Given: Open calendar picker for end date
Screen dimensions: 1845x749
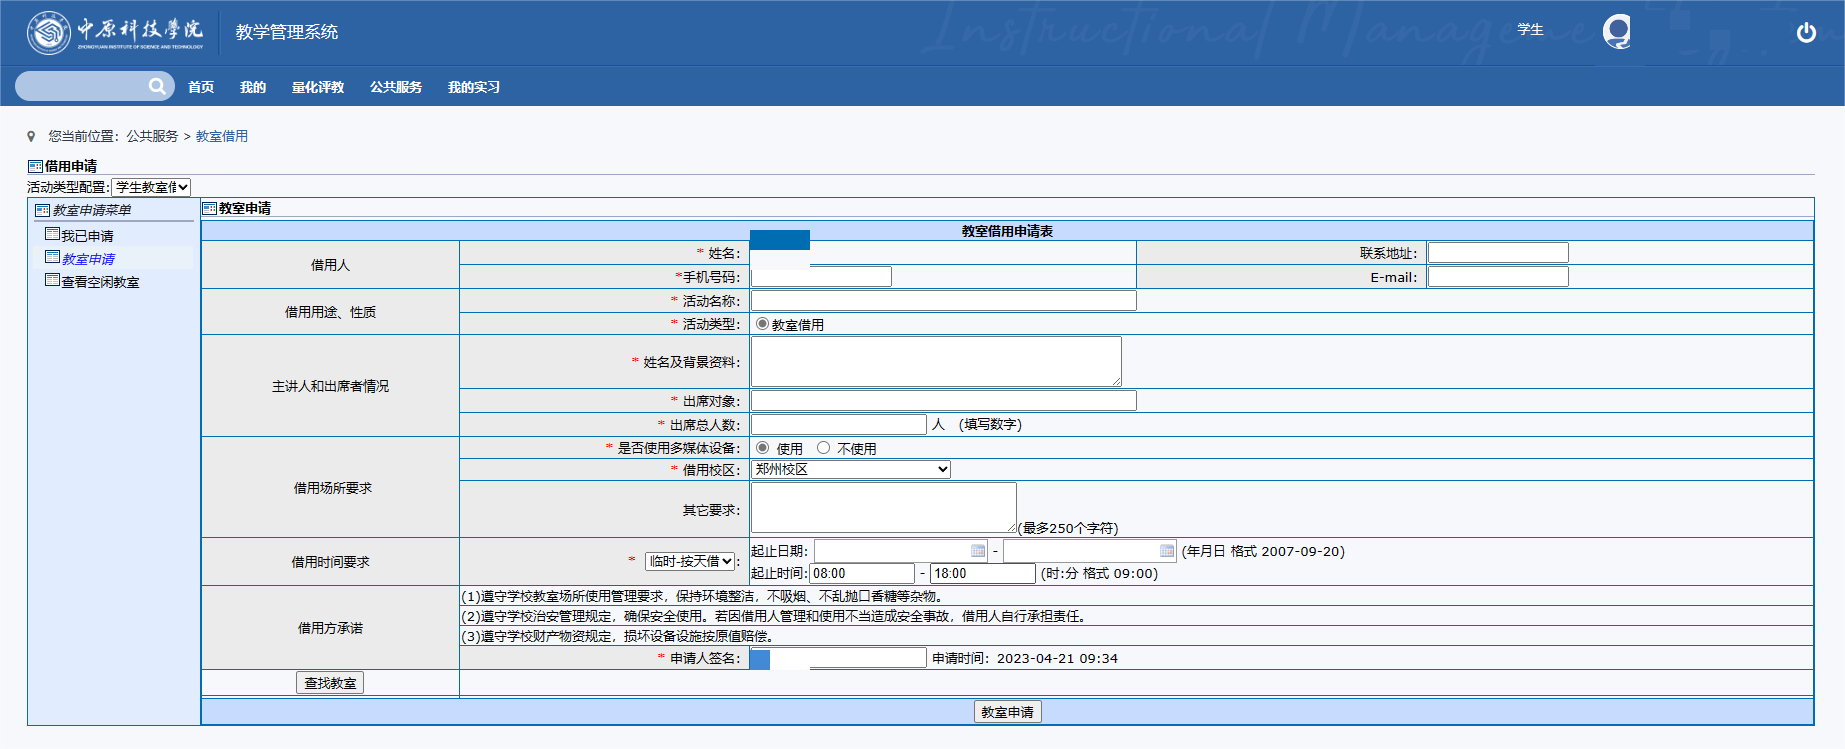Looking at the screenshot, I should coord(1166,551).
